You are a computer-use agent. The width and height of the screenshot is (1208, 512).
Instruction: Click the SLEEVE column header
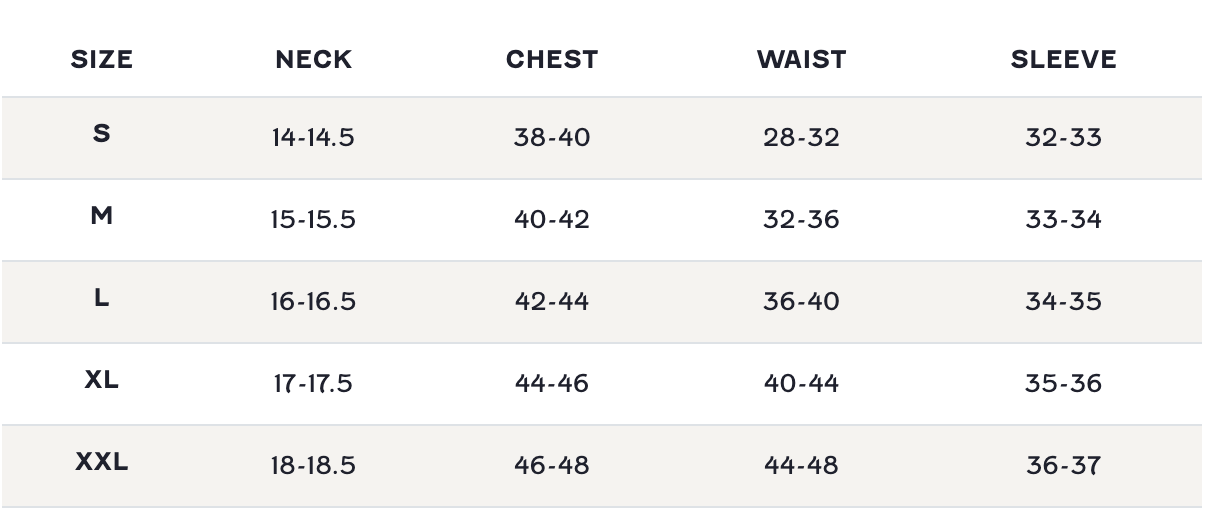(x=1063, y=60)
